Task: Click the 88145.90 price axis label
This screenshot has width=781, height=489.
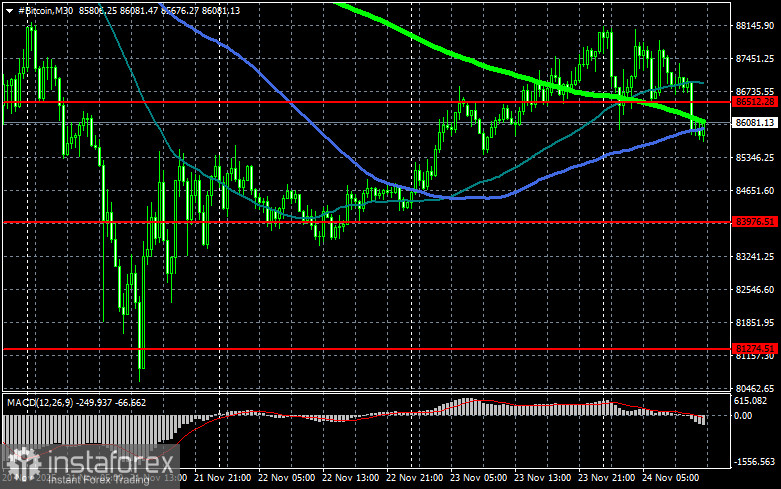Action: (755, 25)
